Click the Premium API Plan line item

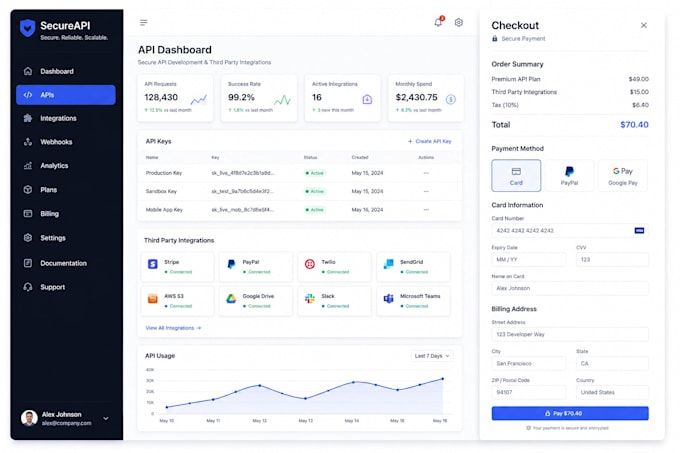(x=570, y=79)
